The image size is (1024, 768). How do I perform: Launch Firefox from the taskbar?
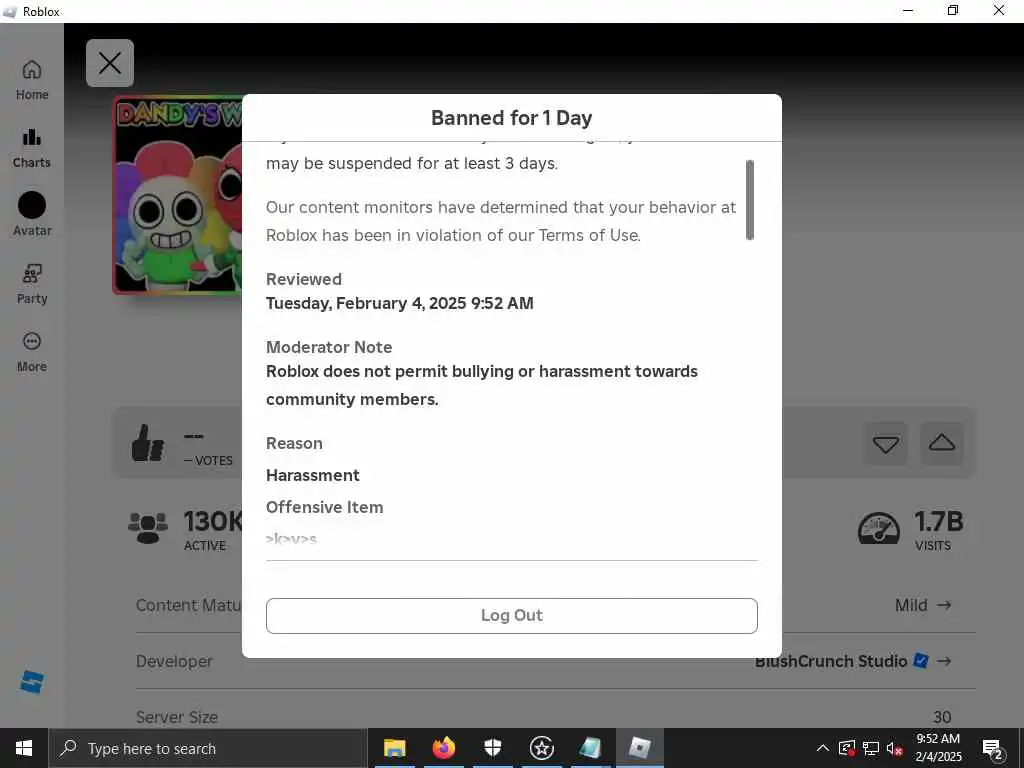click(x=443, y=748)
